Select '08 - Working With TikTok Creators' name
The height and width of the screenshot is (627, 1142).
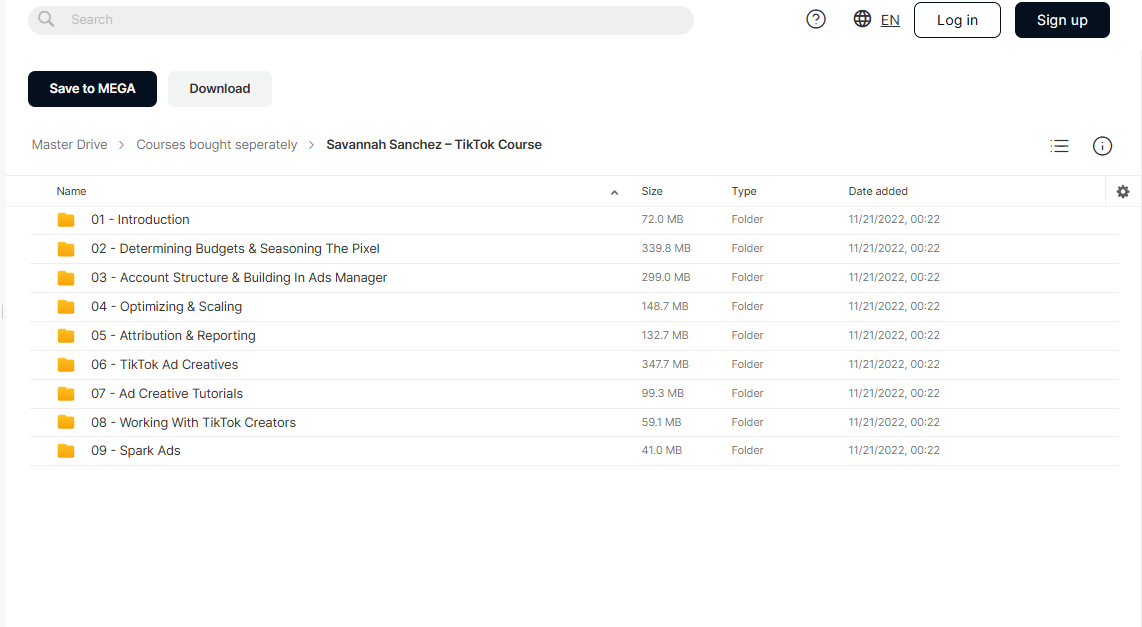click(x=193, y=422)
